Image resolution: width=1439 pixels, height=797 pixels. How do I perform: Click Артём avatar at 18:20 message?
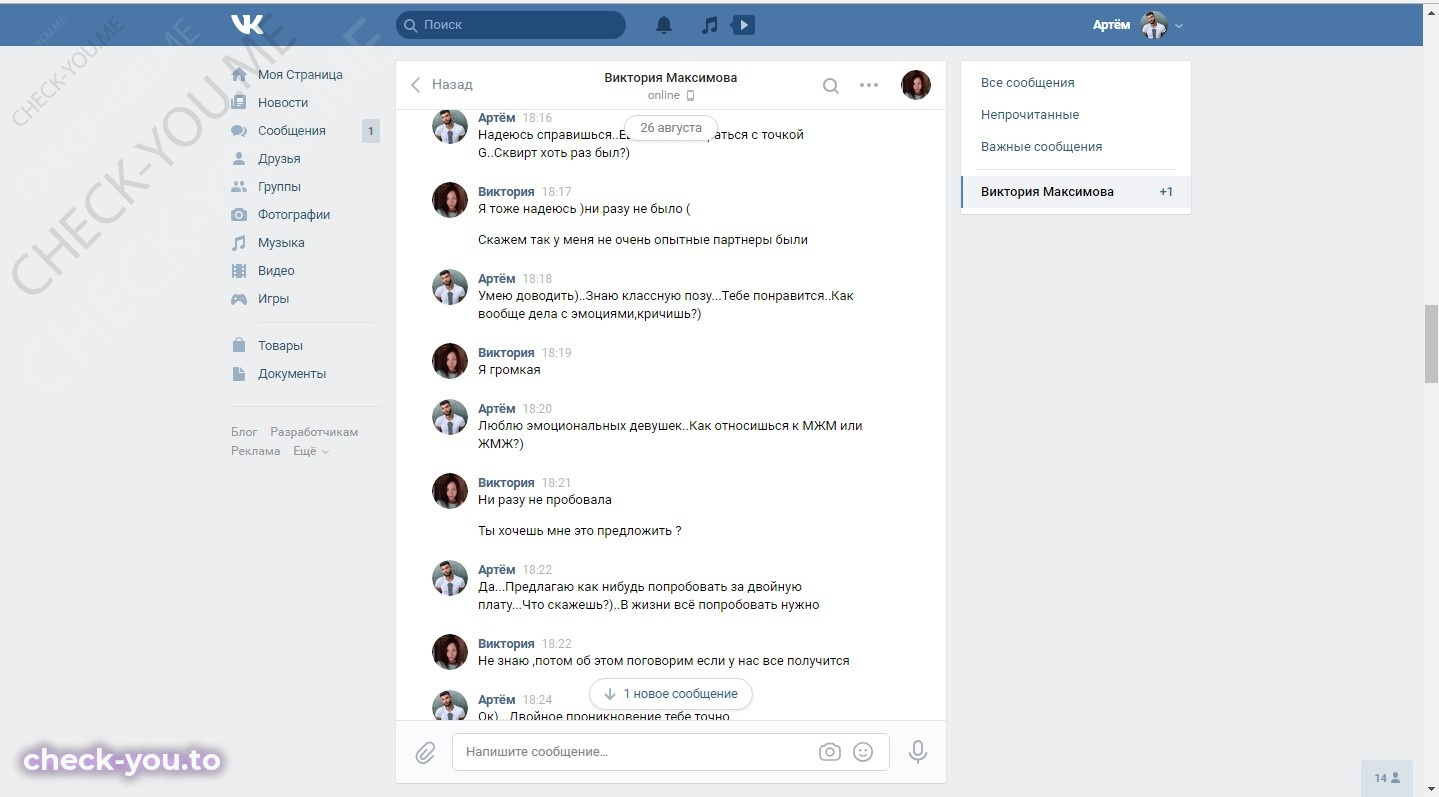(x=450, y=417)
